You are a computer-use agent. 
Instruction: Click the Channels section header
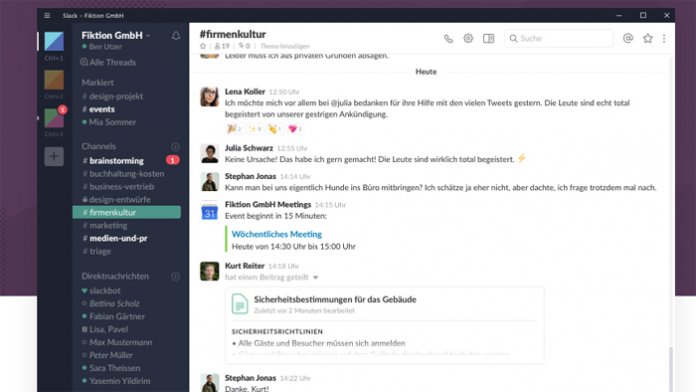[x=99, y=146]
